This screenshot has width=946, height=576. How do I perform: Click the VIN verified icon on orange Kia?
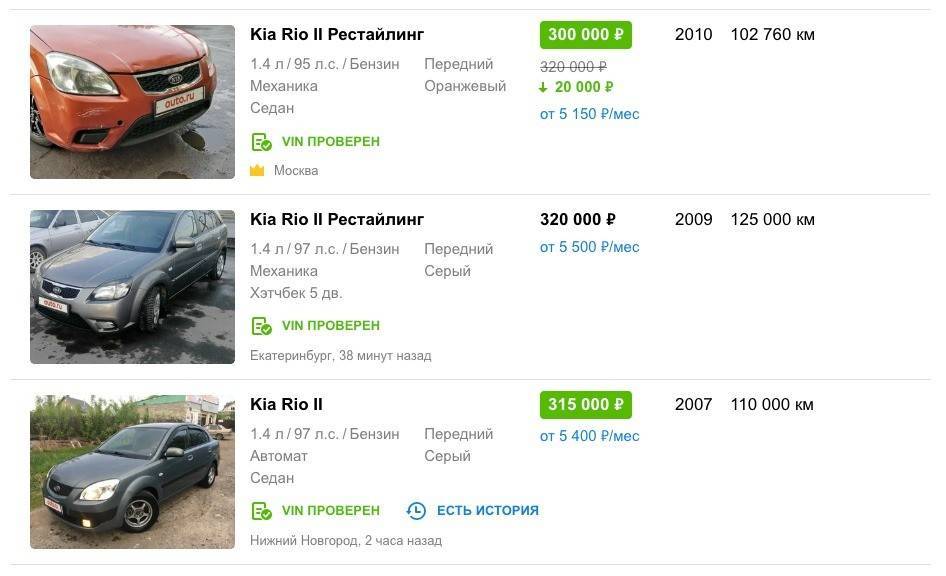[x=261, y=142]
